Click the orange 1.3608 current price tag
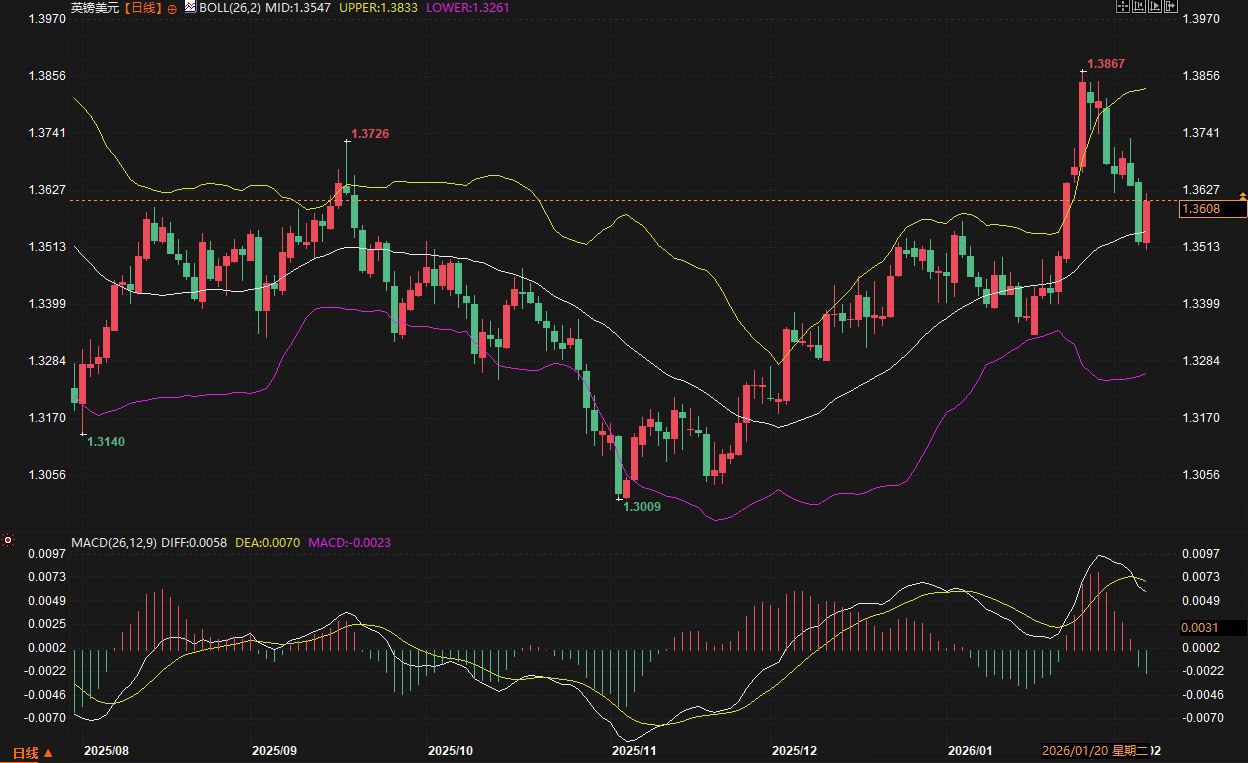Image resolution: width=1248 pixels, height=763 pixels. (1212, 209)
